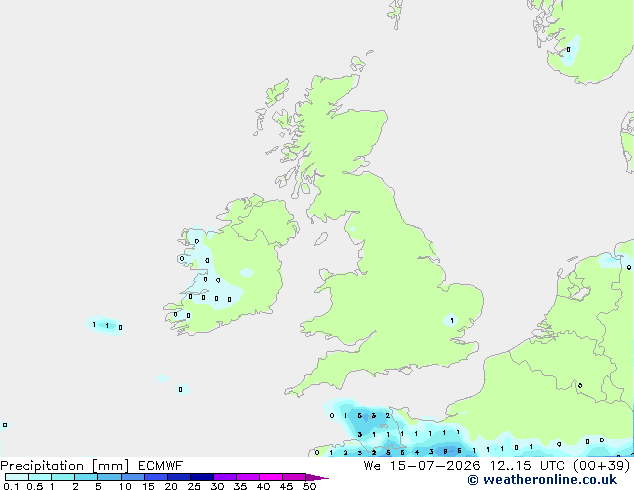634x490 pixels.
Task: Select the 15 mm legend color swatch
Action: click(156, 477)
